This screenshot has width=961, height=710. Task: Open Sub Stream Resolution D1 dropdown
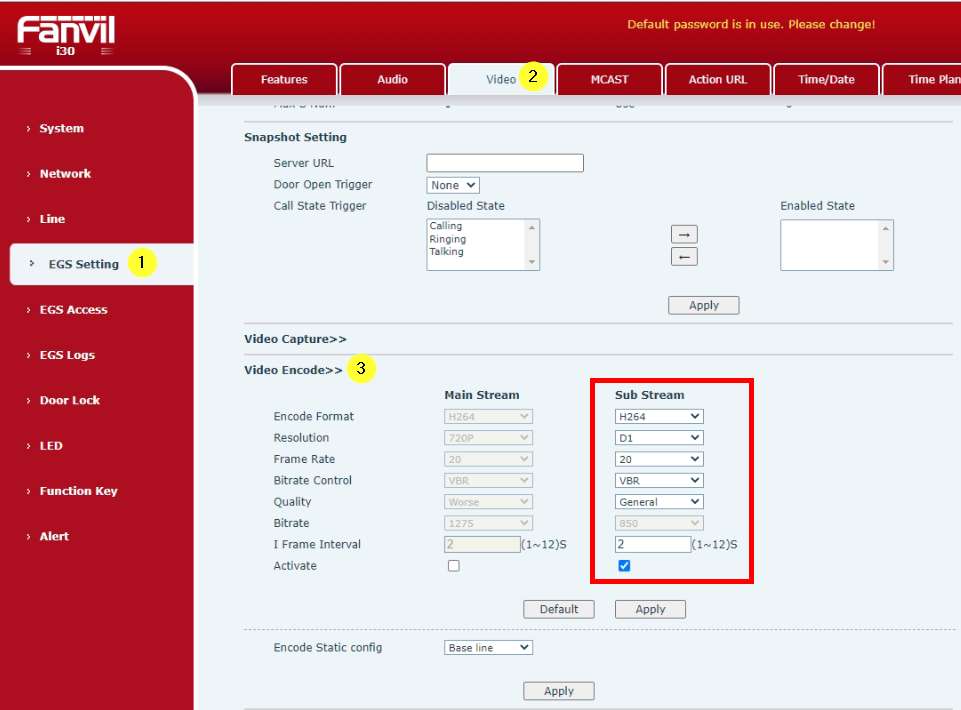[659, 438]
